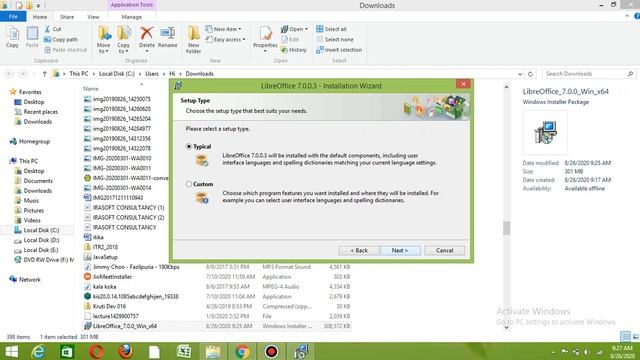Open the Windows Start button

coord(11,351)
